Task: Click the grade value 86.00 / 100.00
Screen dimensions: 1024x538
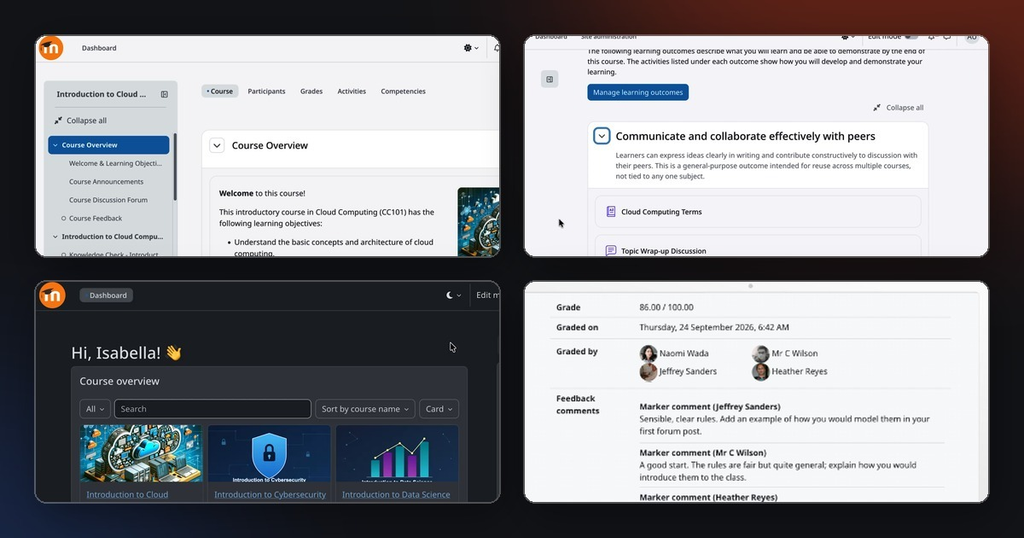Action: pyautogui.click(x=666, y=308)
